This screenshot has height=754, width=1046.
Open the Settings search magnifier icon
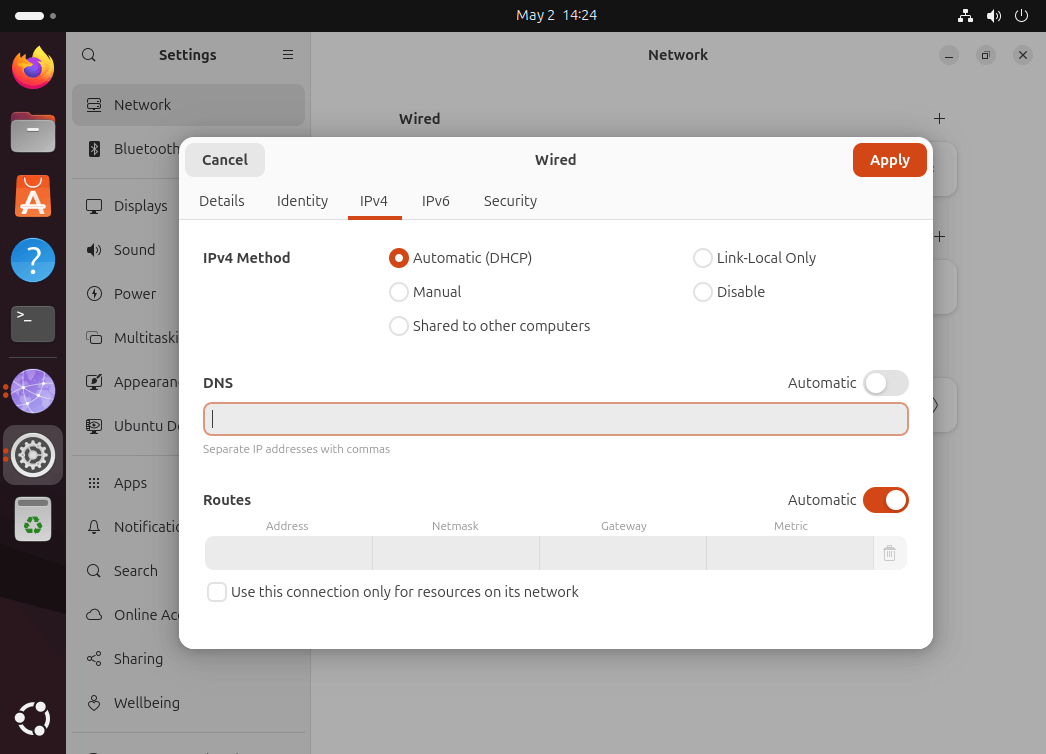pyautogui.click(x=89, y=55)
